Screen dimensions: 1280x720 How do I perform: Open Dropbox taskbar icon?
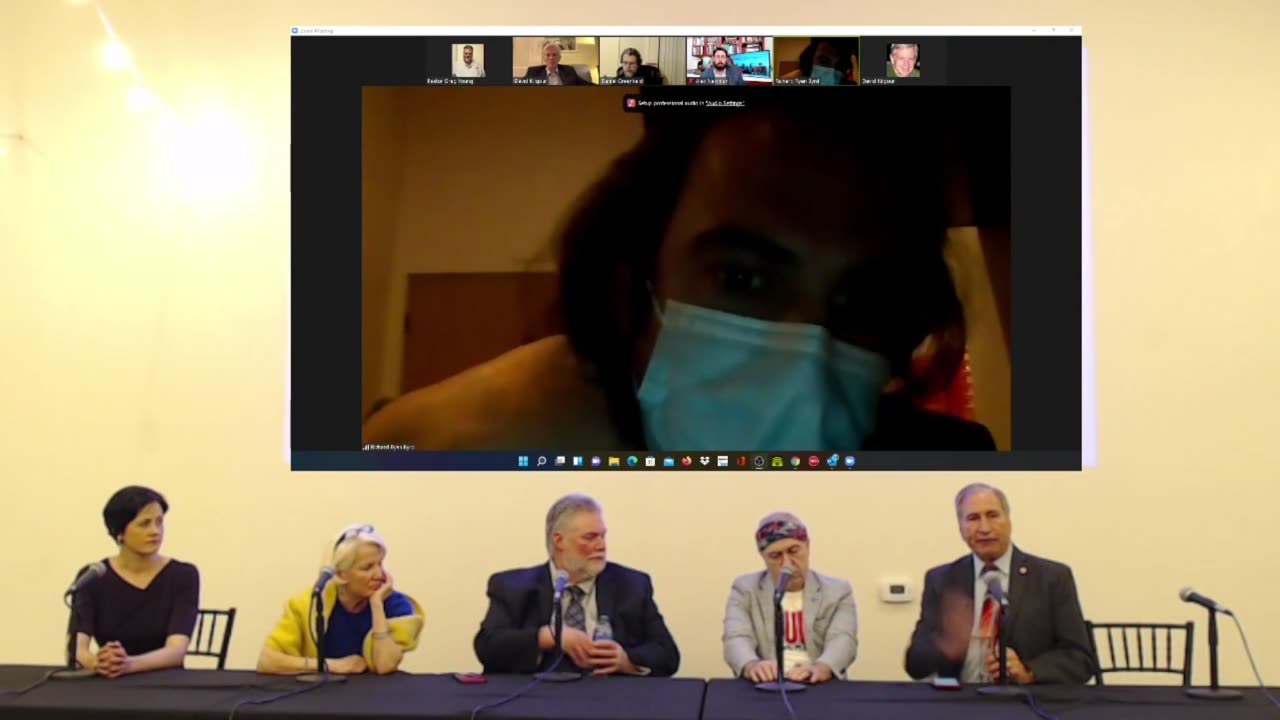(x=705, y=461)
